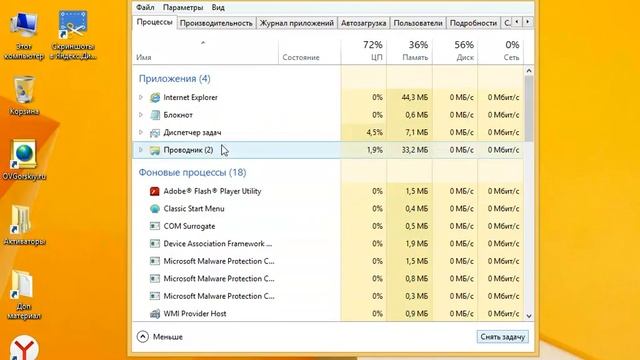
Task: Select the Приложения (4) group header
Action: point(174,79)
